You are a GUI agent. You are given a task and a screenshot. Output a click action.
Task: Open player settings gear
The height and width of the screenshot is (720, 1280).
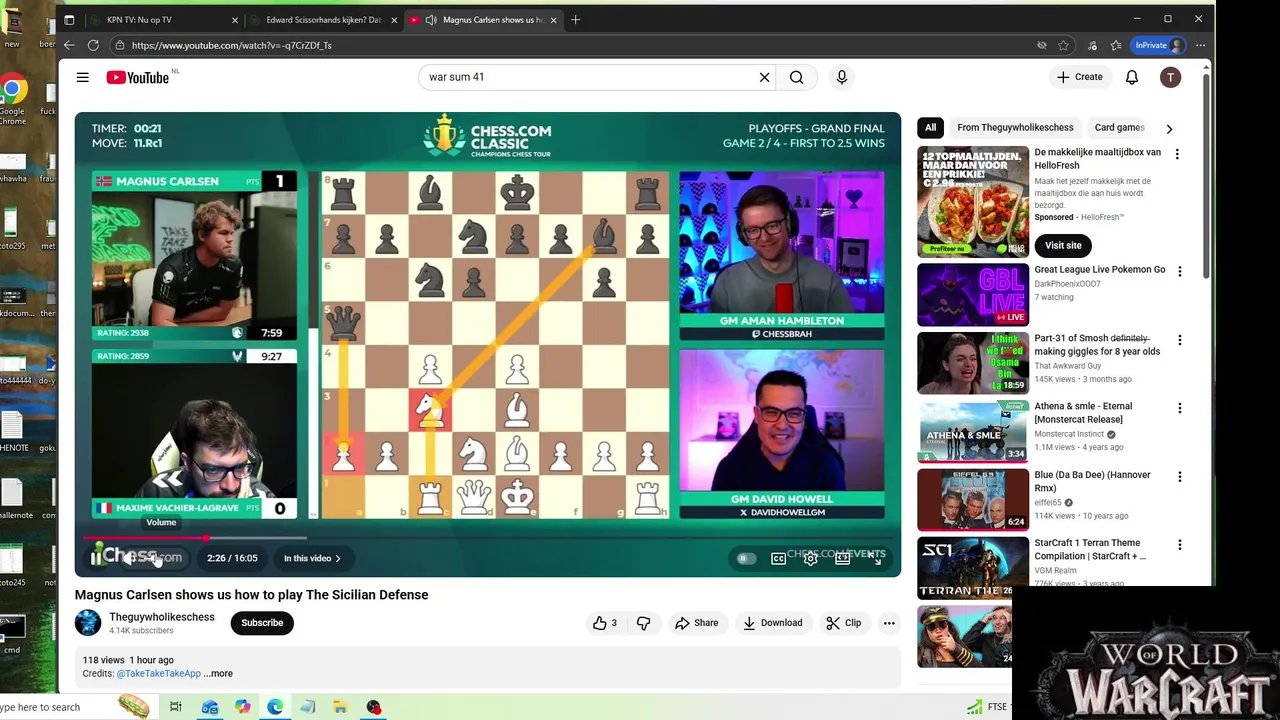[x=811, y=558]
